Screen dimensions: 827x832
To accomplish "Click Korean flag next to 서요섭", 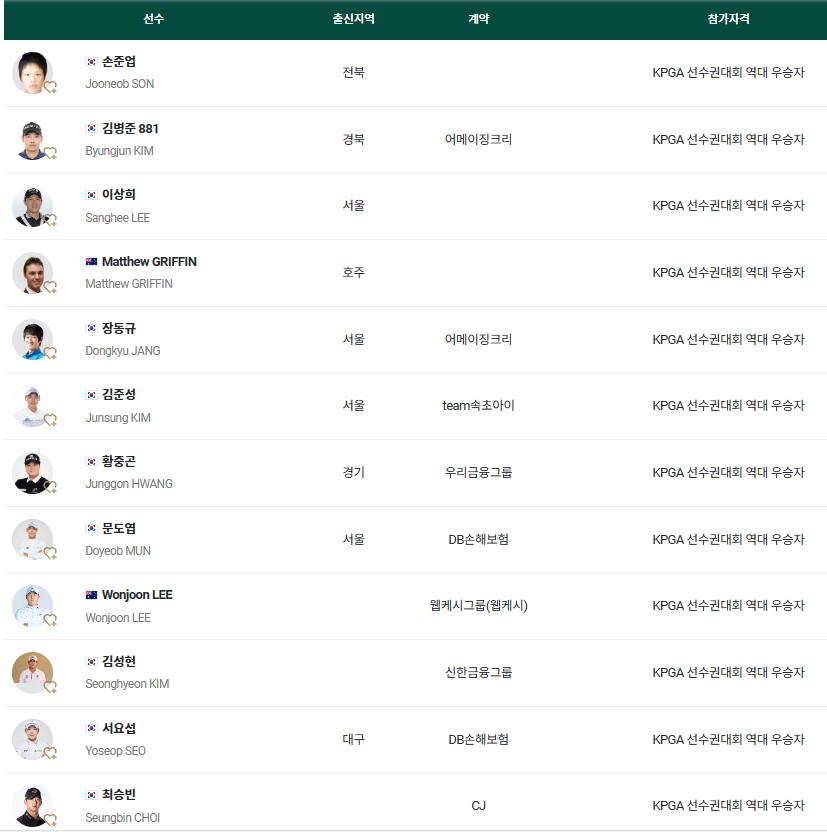I will [x=91, y=729].
